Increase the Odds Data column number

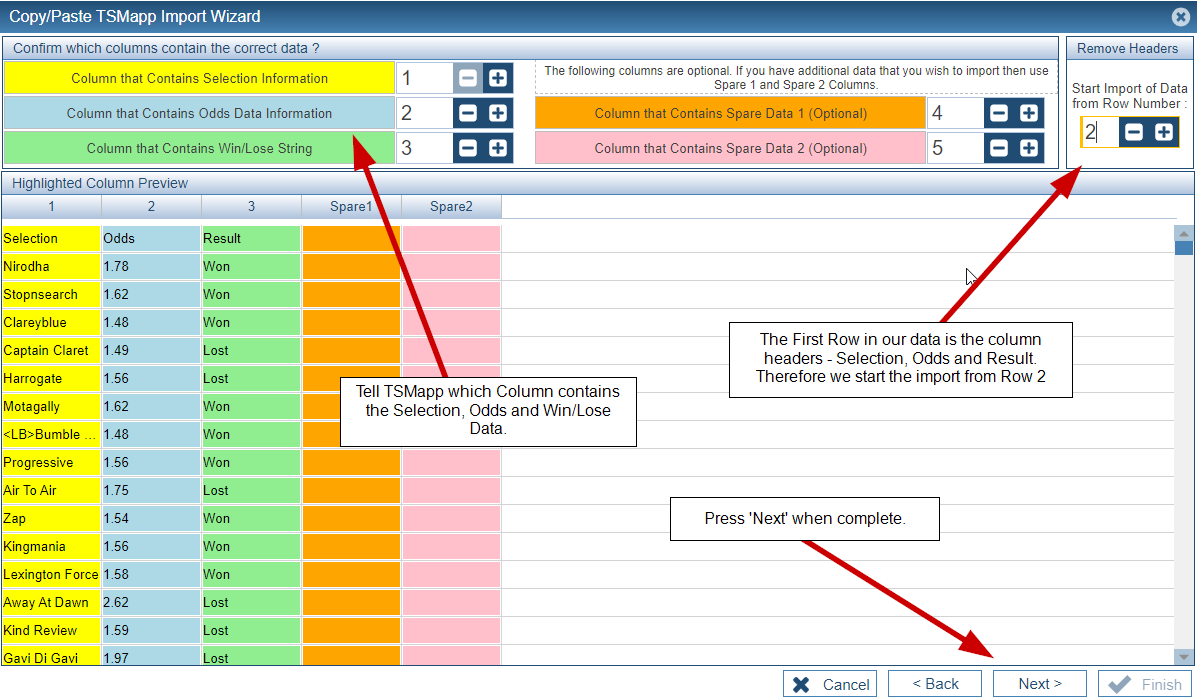(x=498, y=113)
